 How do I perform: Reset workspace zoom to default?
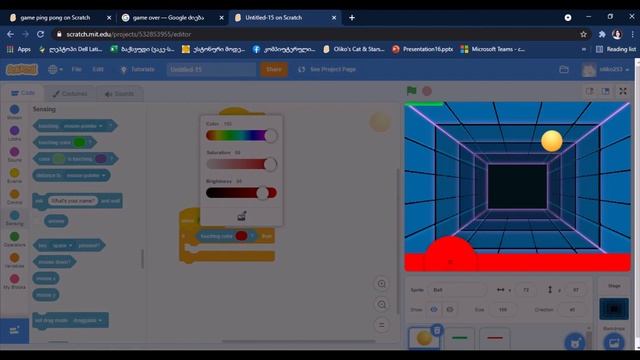(382, 325)
